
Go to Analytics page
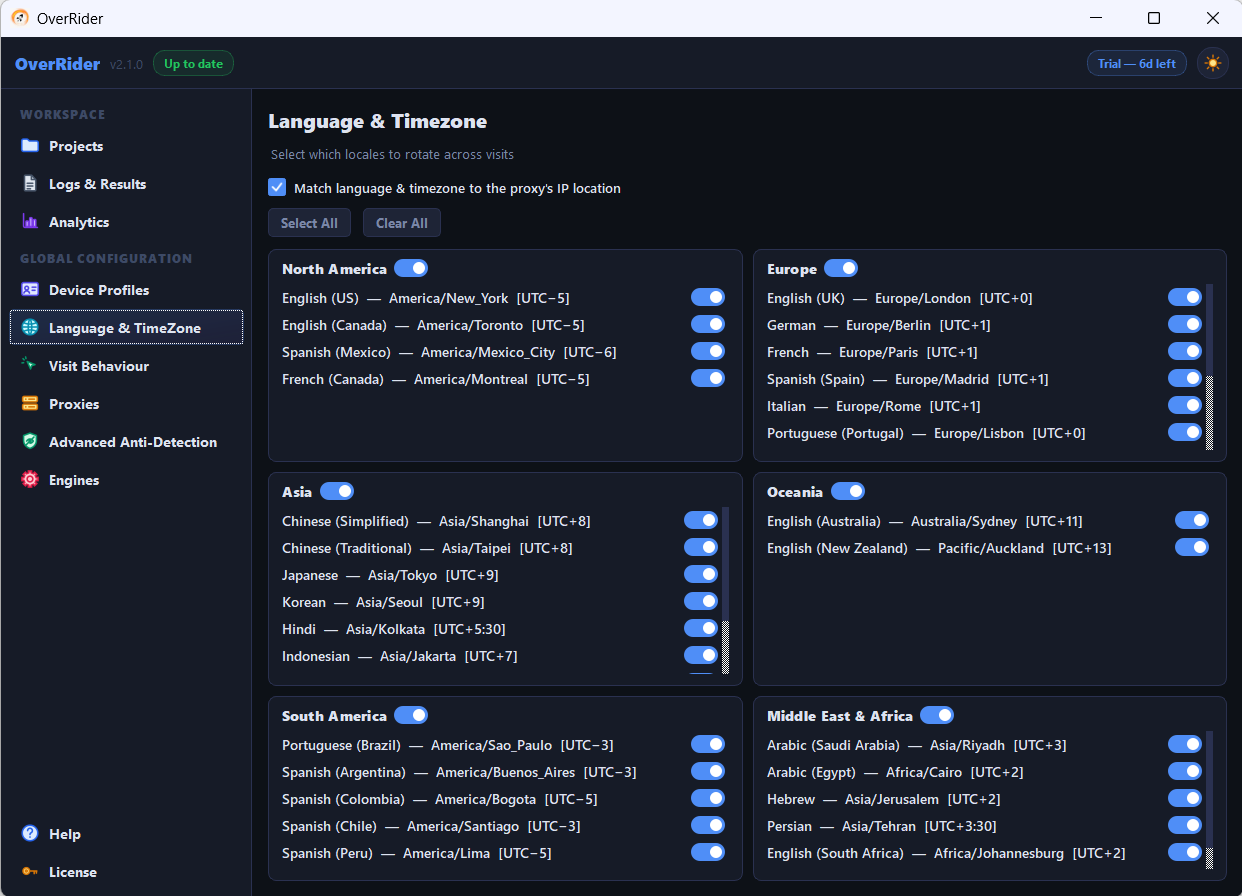126,222
